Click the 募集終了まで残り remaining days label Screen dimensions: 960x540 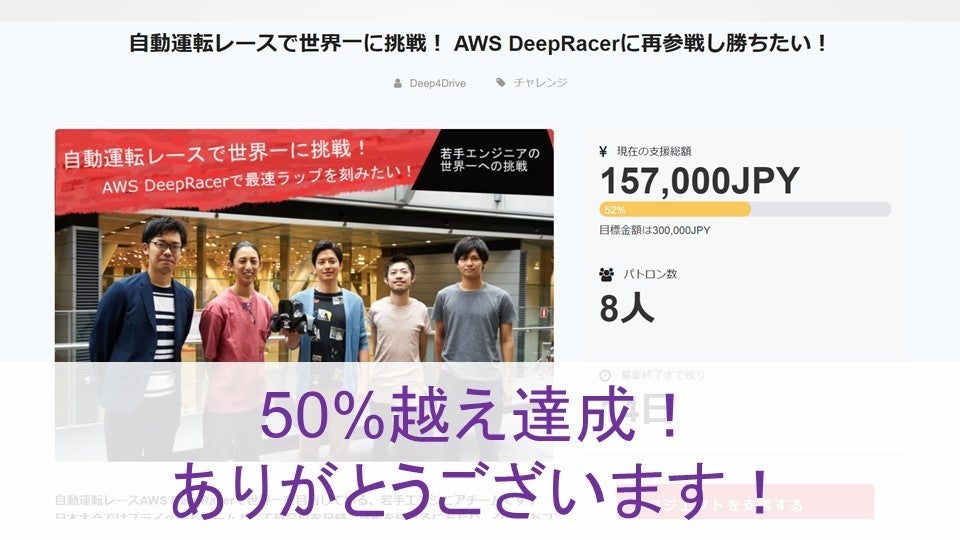663,375
